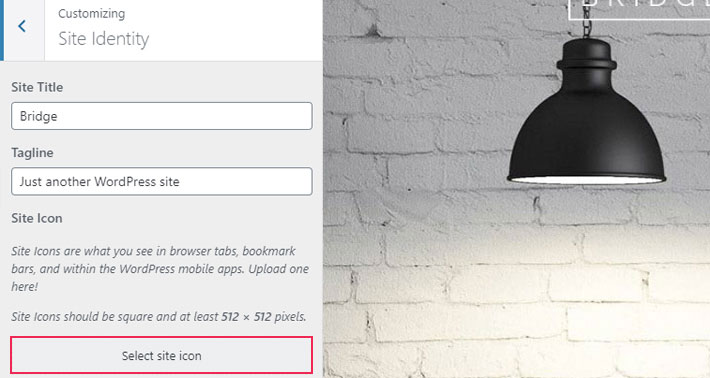Go back using the left chevron arrow
Screen dimensions: 710x378
pyautogui.click(x=22, y=26)
